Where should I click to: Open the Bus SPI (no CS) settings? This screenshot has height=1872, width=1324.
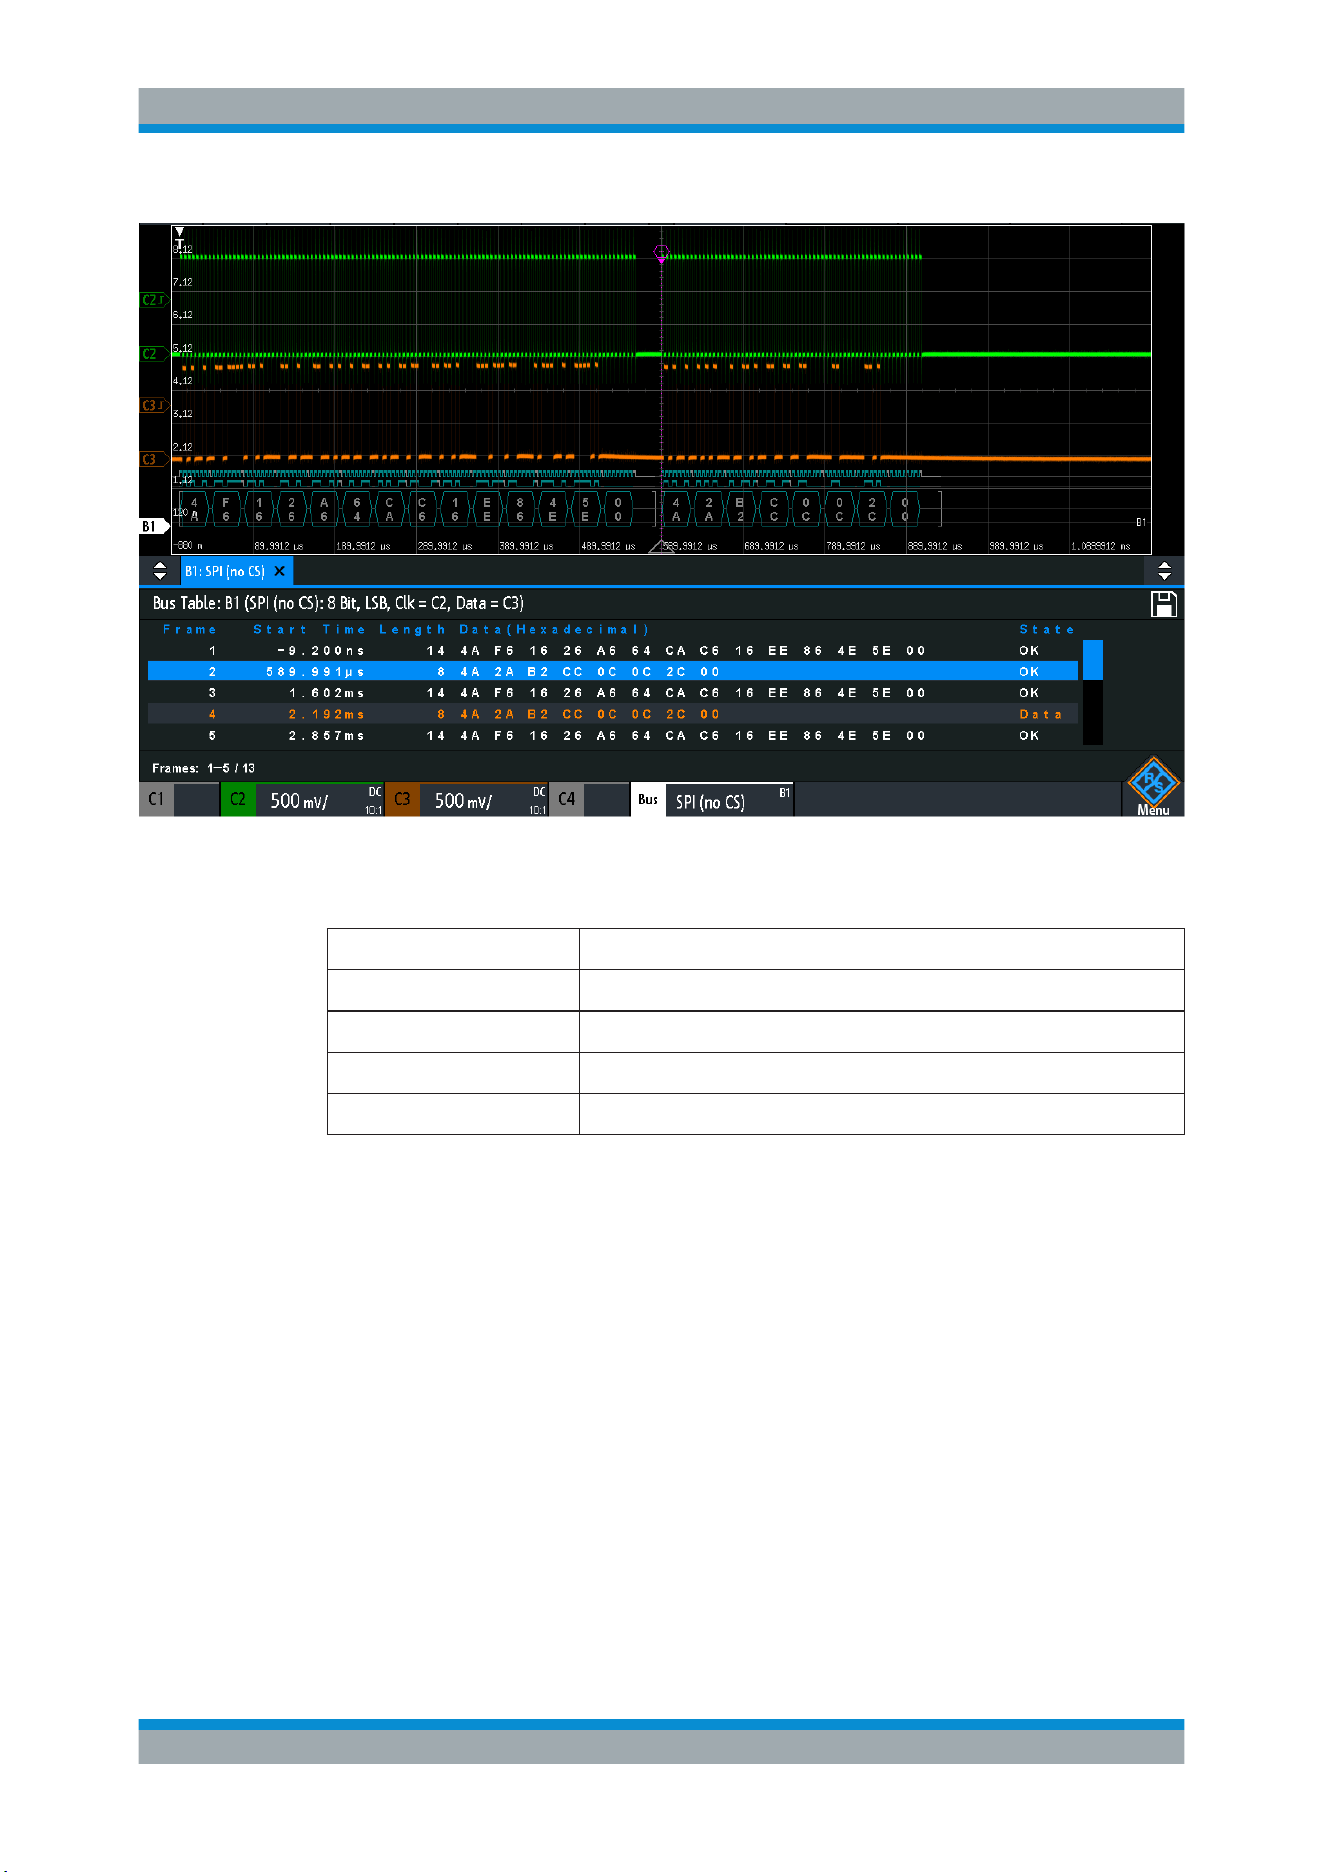pos(712,799)
